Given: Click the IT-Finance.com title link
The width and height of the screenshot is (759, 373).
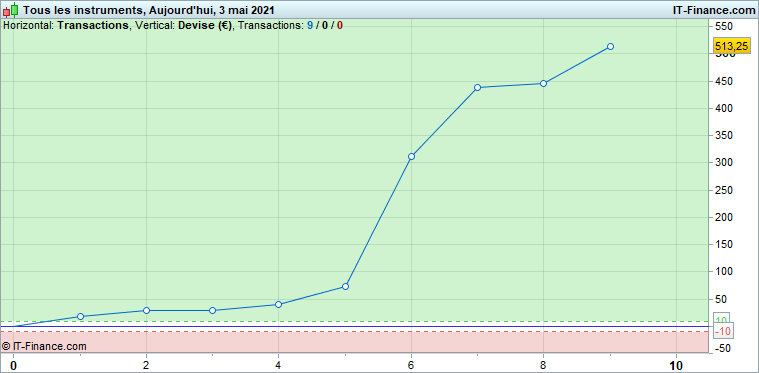Looking at the screenshot, I should [x=714, y=10].
